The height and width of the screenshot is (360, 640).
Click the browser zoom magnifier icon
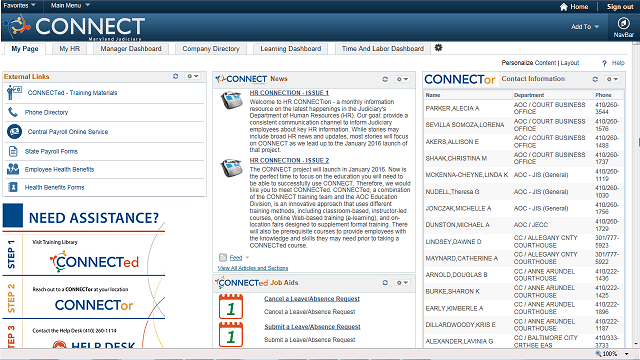598,353
